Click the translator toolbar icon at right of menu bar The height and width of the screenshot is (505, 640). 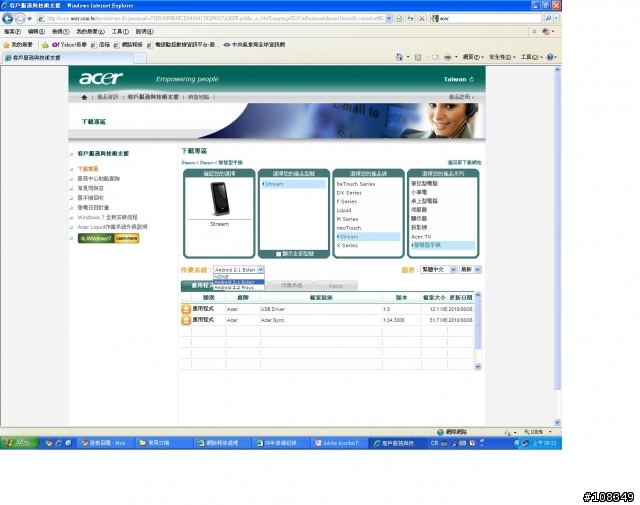coord(546,31)
